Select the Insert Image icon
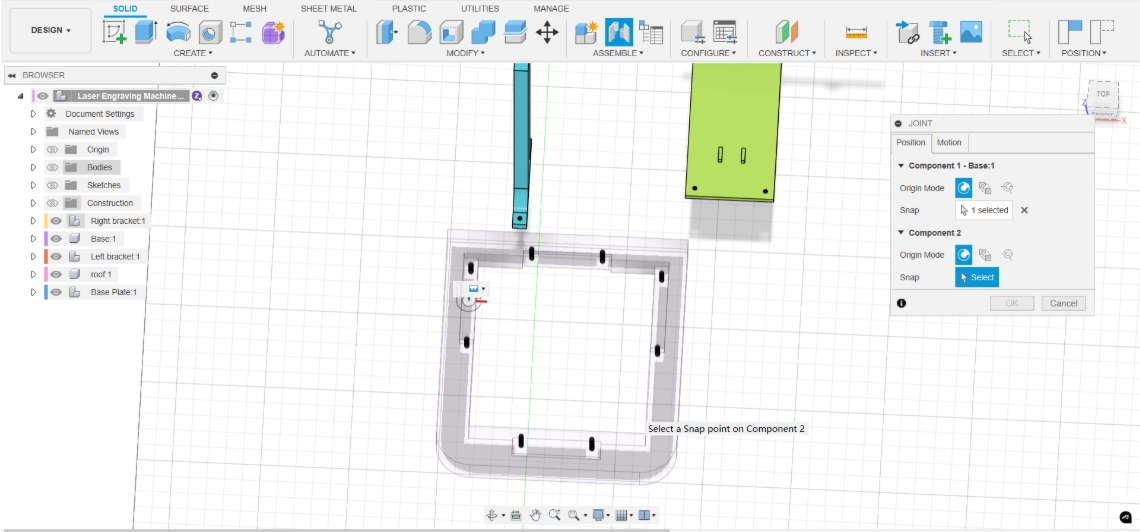Screen dimensions: 1140x532 point(971,32)
